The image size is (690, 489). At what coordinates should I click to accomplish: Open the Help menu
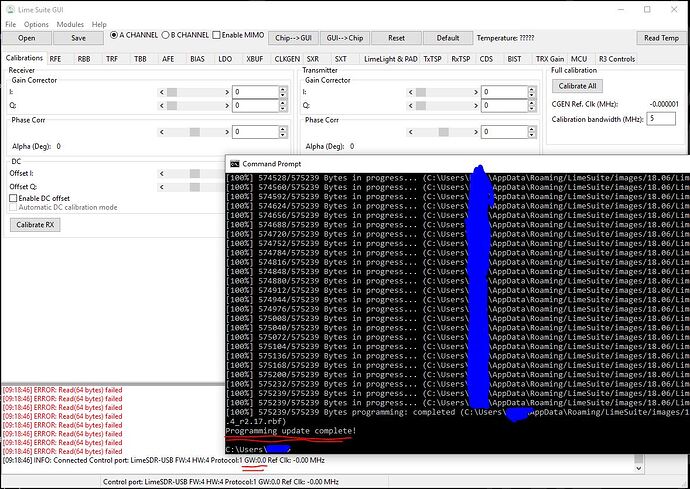pos(99,24)
